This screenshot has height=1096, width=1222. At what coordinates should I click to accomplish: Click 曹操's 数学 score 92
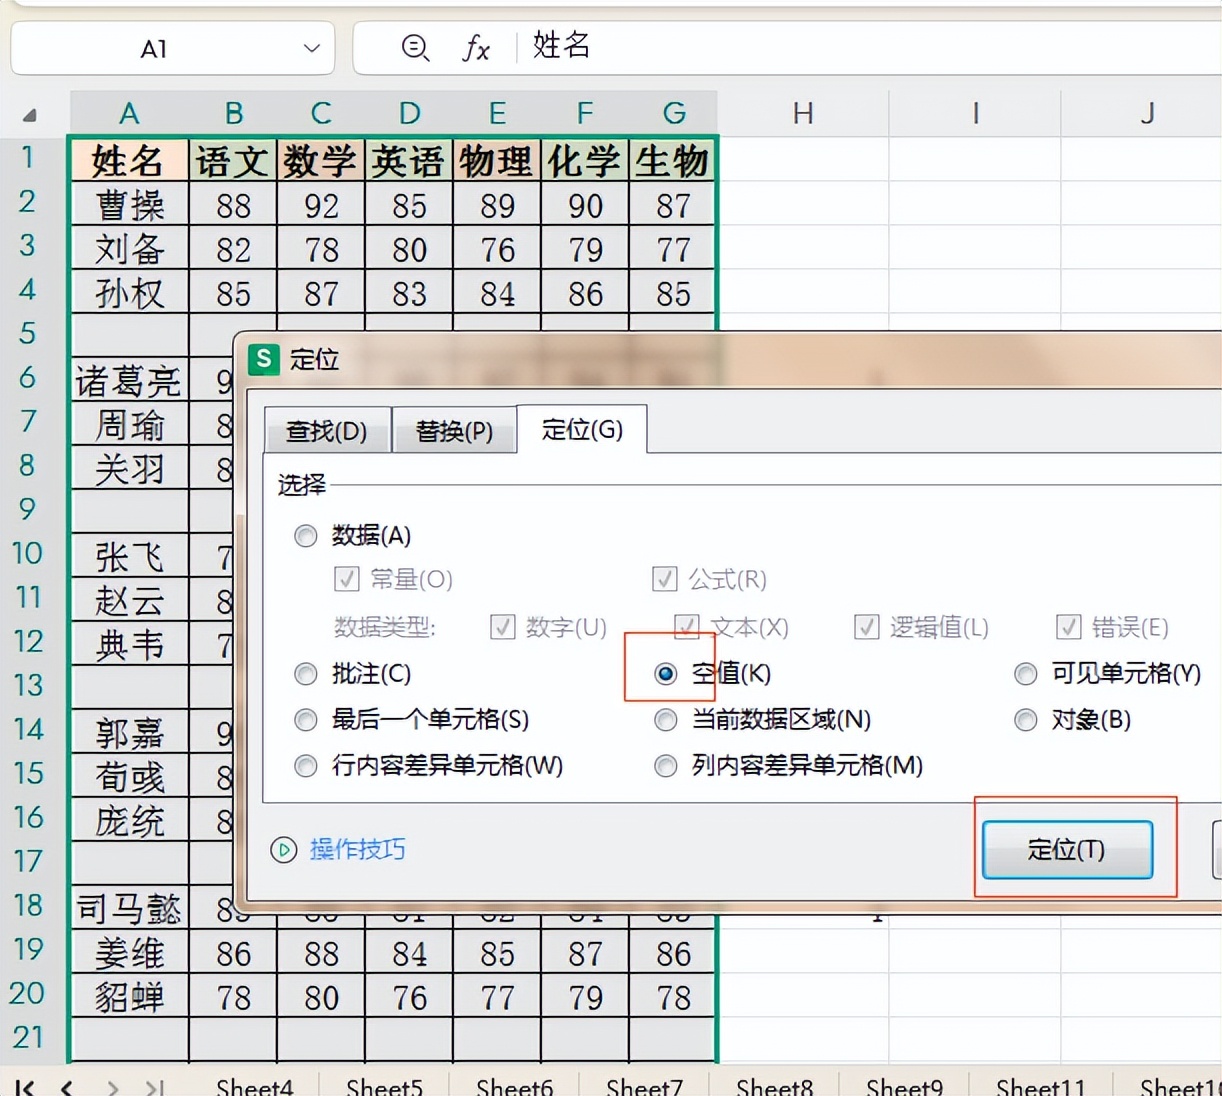(321, 204)
